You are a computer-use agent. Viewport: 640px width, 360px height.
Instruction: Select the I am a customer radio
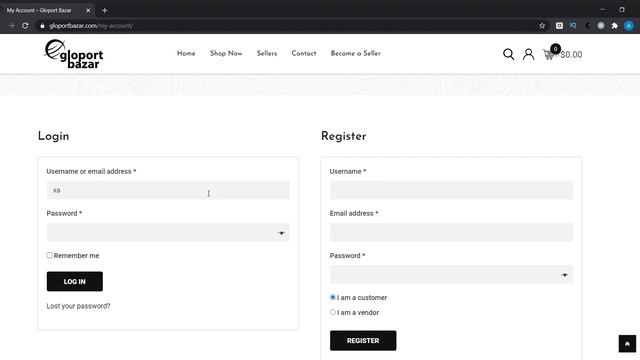coord(333,297)
